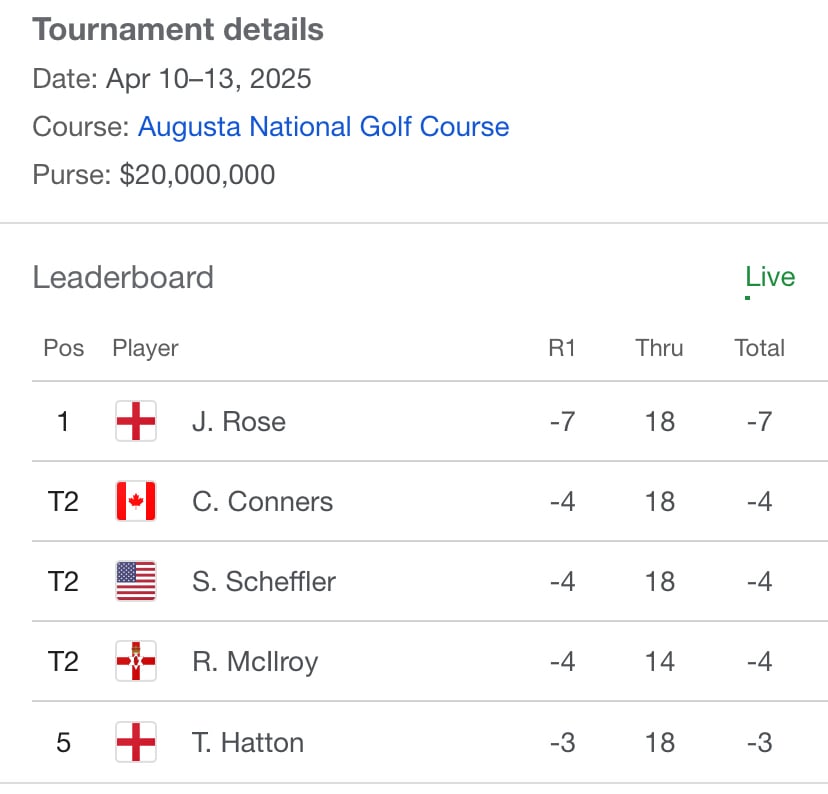Click the Canada flag beside C. Conners
Screen dimensions: 828x794
pos(136,500)
